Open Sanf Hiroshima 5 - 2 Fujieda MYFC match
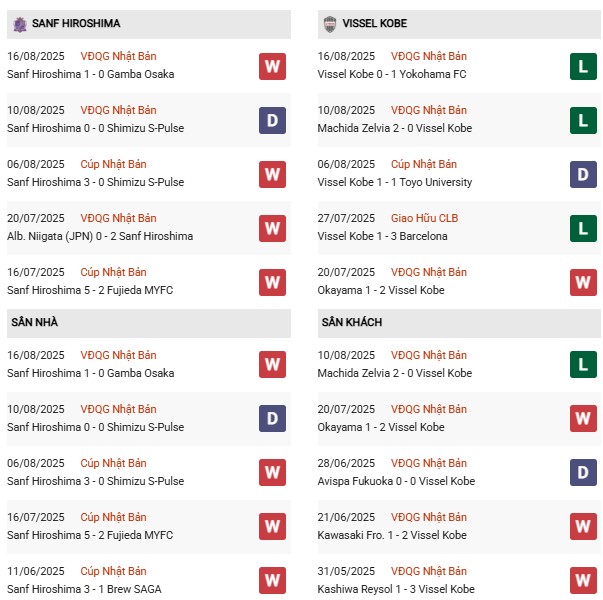Image resolution: width=603 pixels, height=600 pixels. (x=90, y=290)
